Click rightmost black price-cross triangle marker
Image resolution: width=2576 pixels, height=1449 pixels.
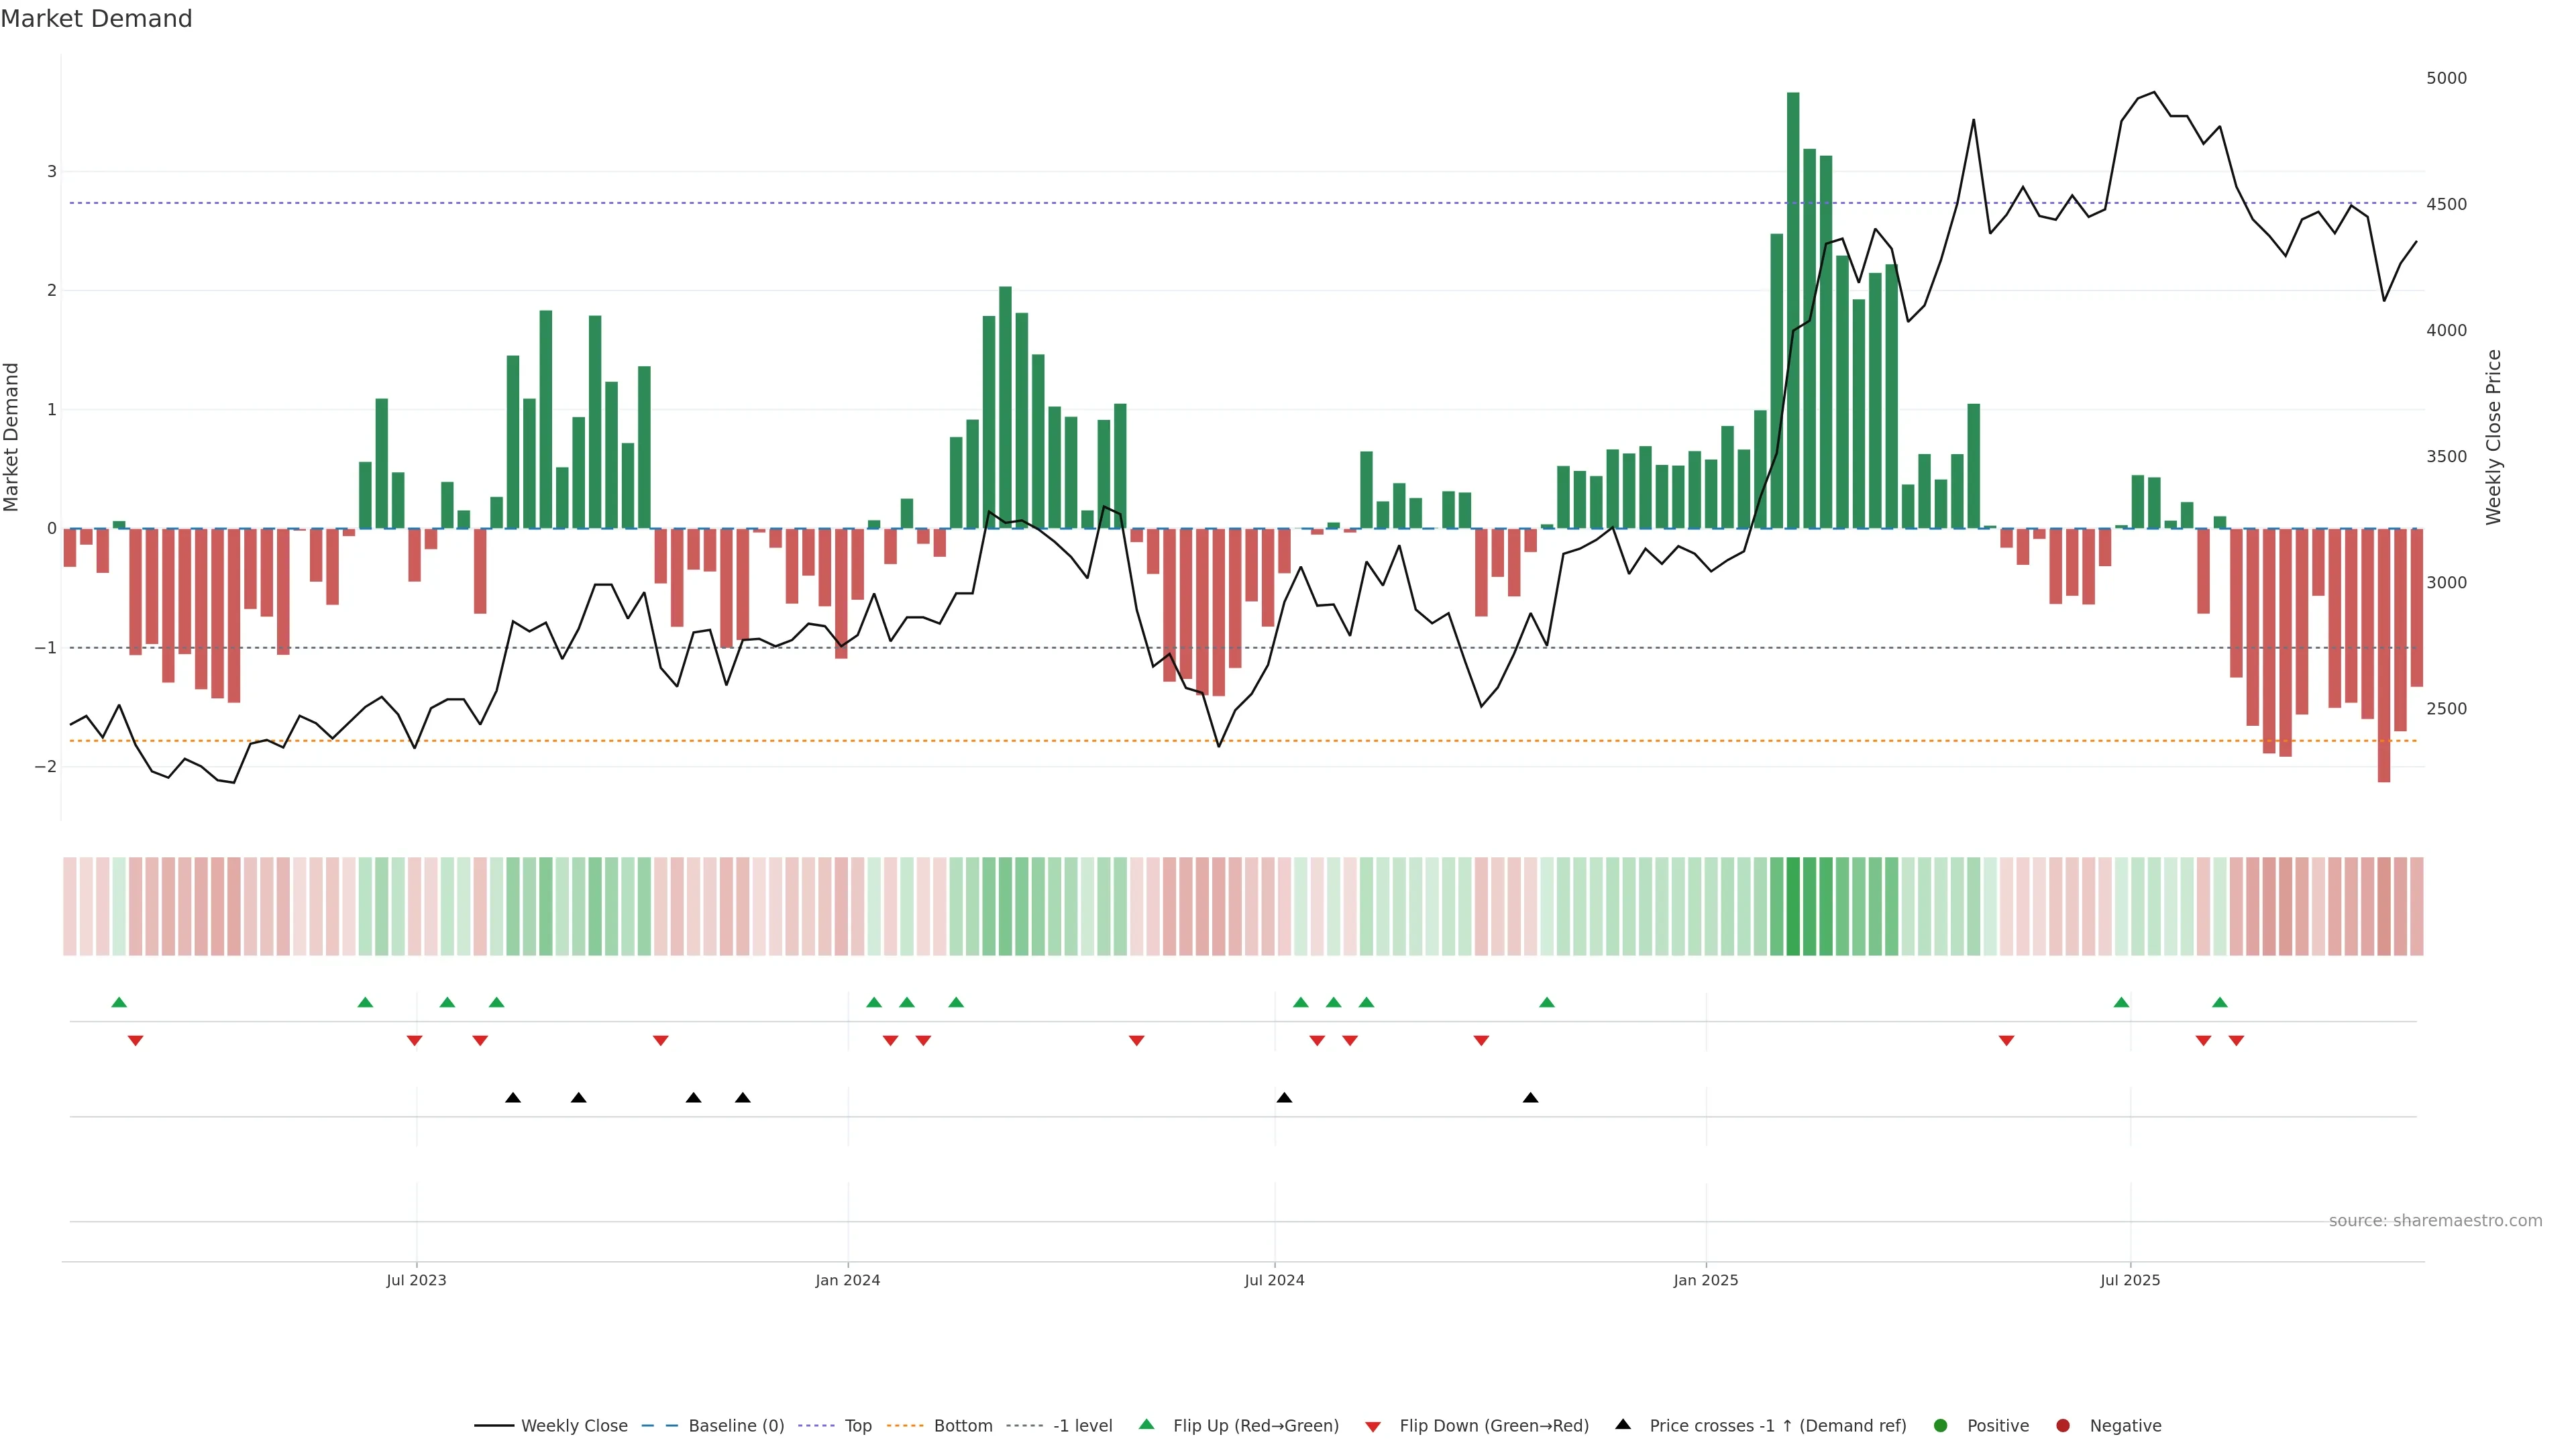click(x=1530, y=1097)
